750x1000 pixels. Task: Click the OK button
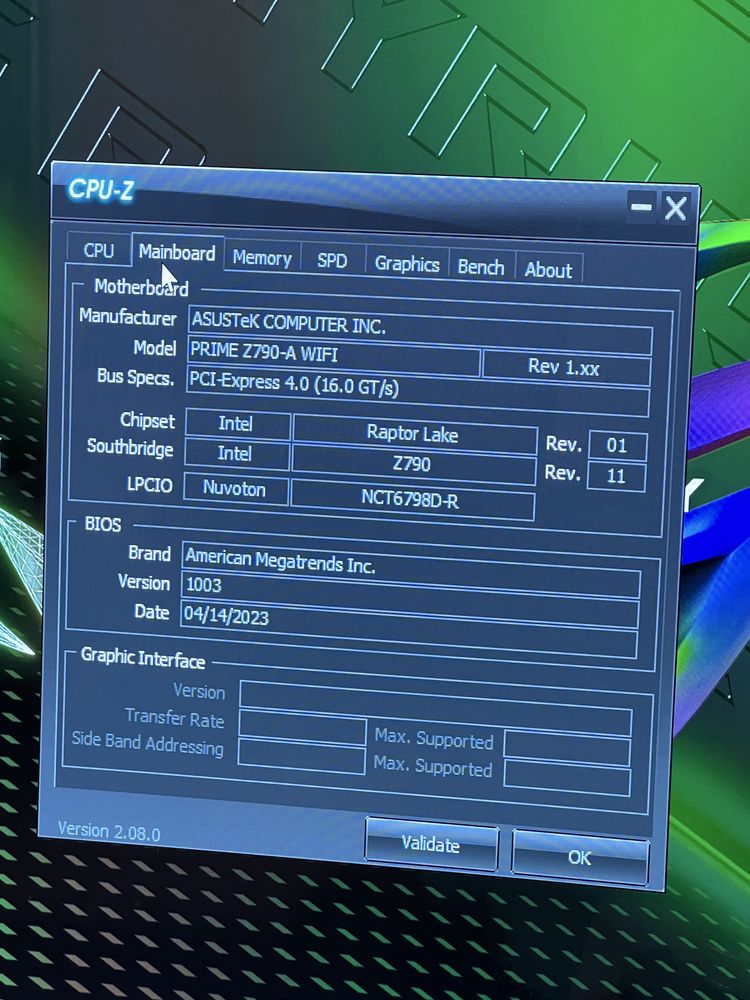point(580,858)
